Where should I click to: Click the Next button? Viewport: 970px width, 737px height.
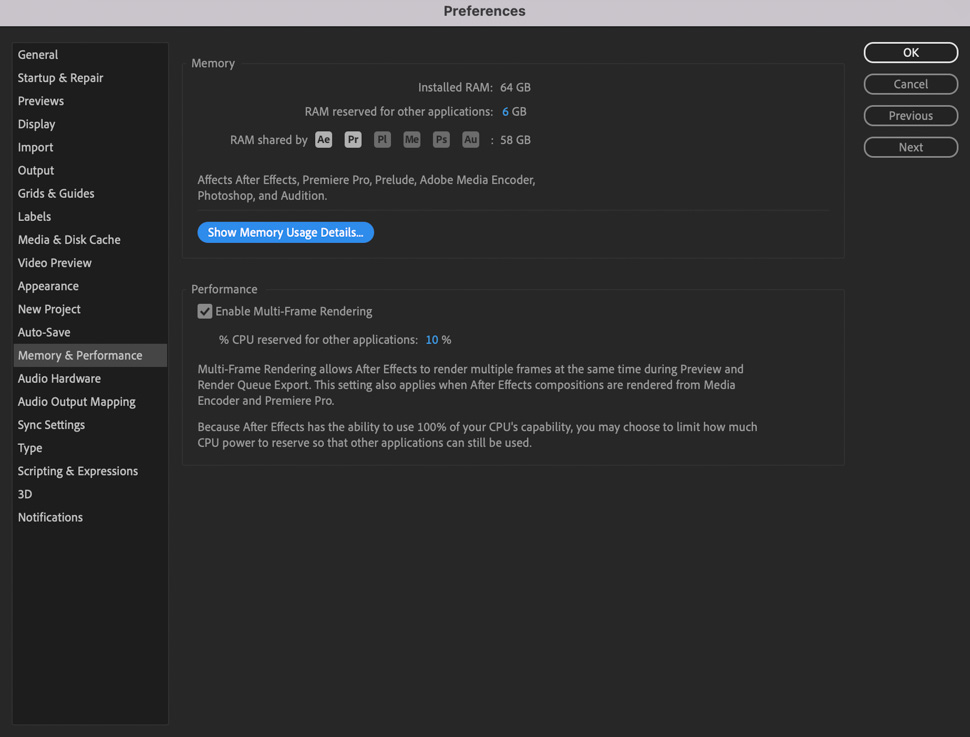click(911, 147)
